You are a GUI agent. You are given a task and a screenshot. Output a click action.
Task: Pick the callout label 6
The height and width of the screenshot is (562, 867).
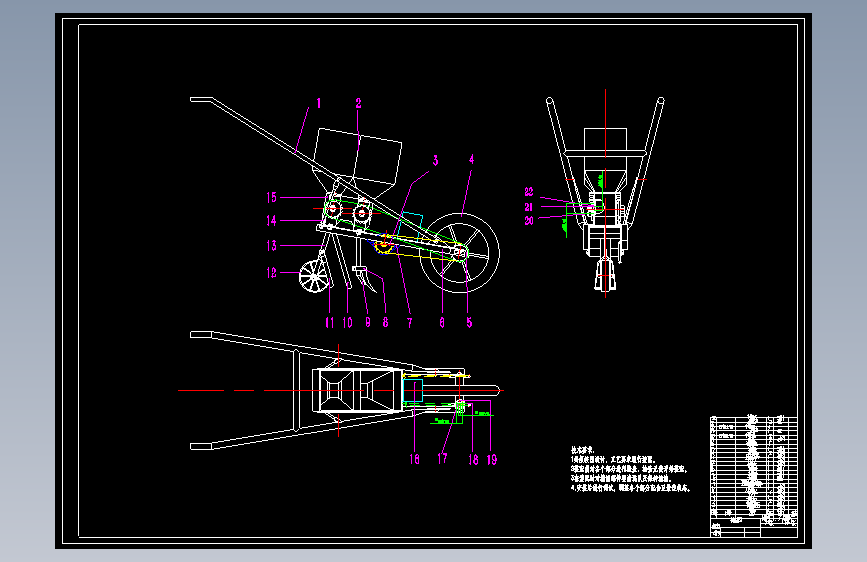click(x=442, y=322)
